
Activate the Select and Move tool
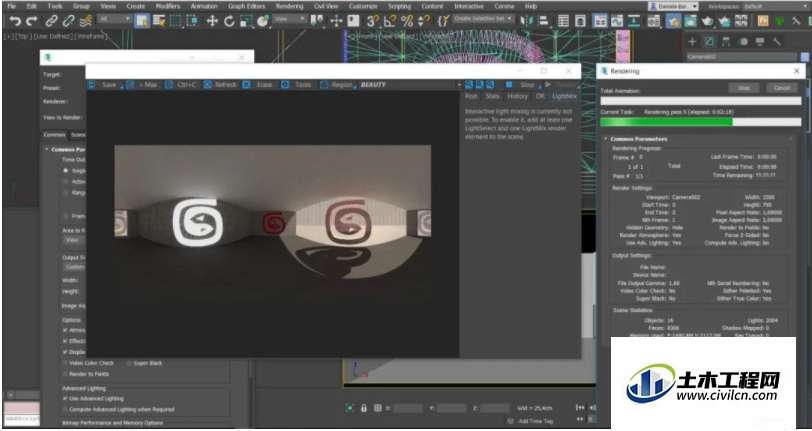point(212,21)
